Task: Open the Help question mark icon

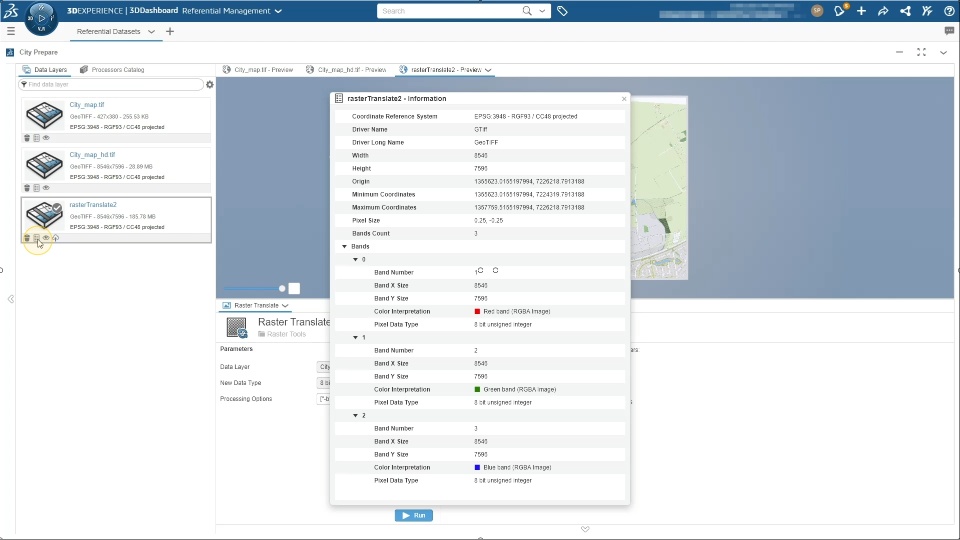Action: 949,10
